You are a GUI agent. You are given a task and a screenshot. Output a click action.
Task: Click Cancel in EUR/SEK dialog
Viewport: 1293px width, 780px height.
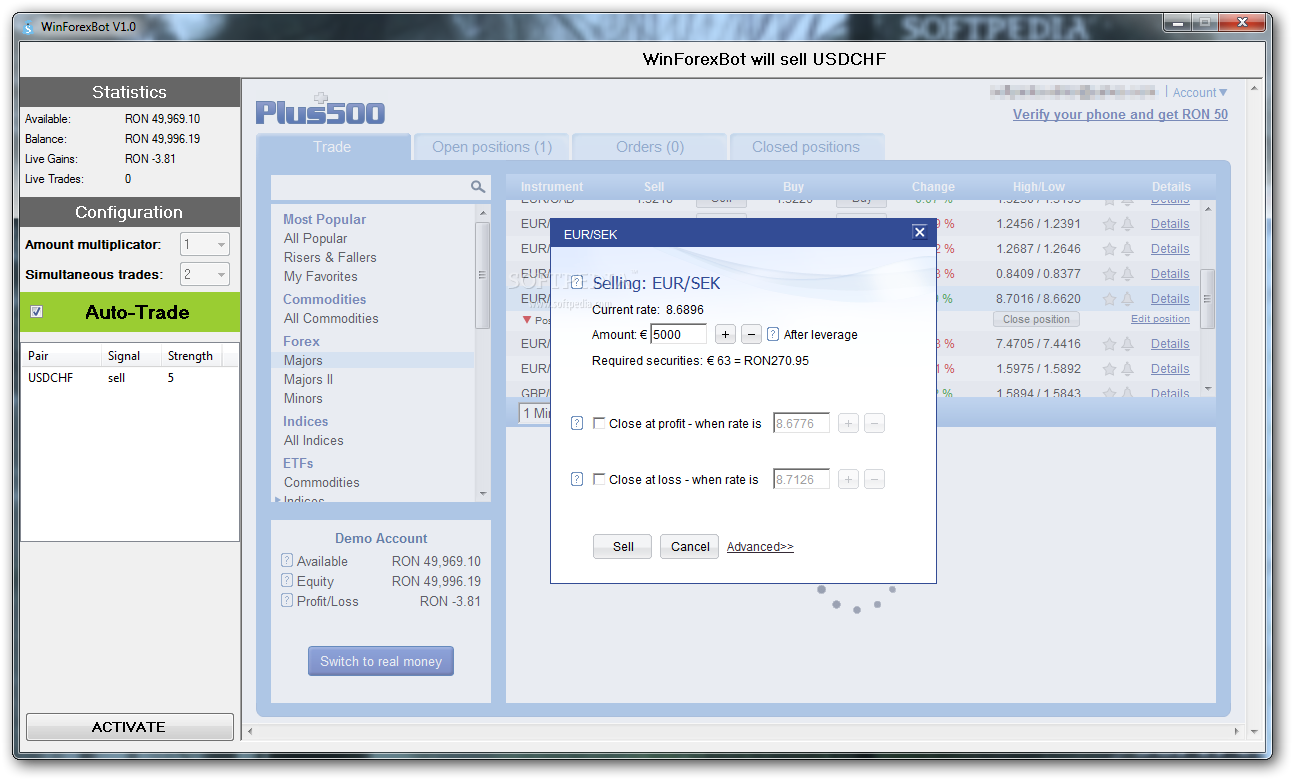pos(690,547)
